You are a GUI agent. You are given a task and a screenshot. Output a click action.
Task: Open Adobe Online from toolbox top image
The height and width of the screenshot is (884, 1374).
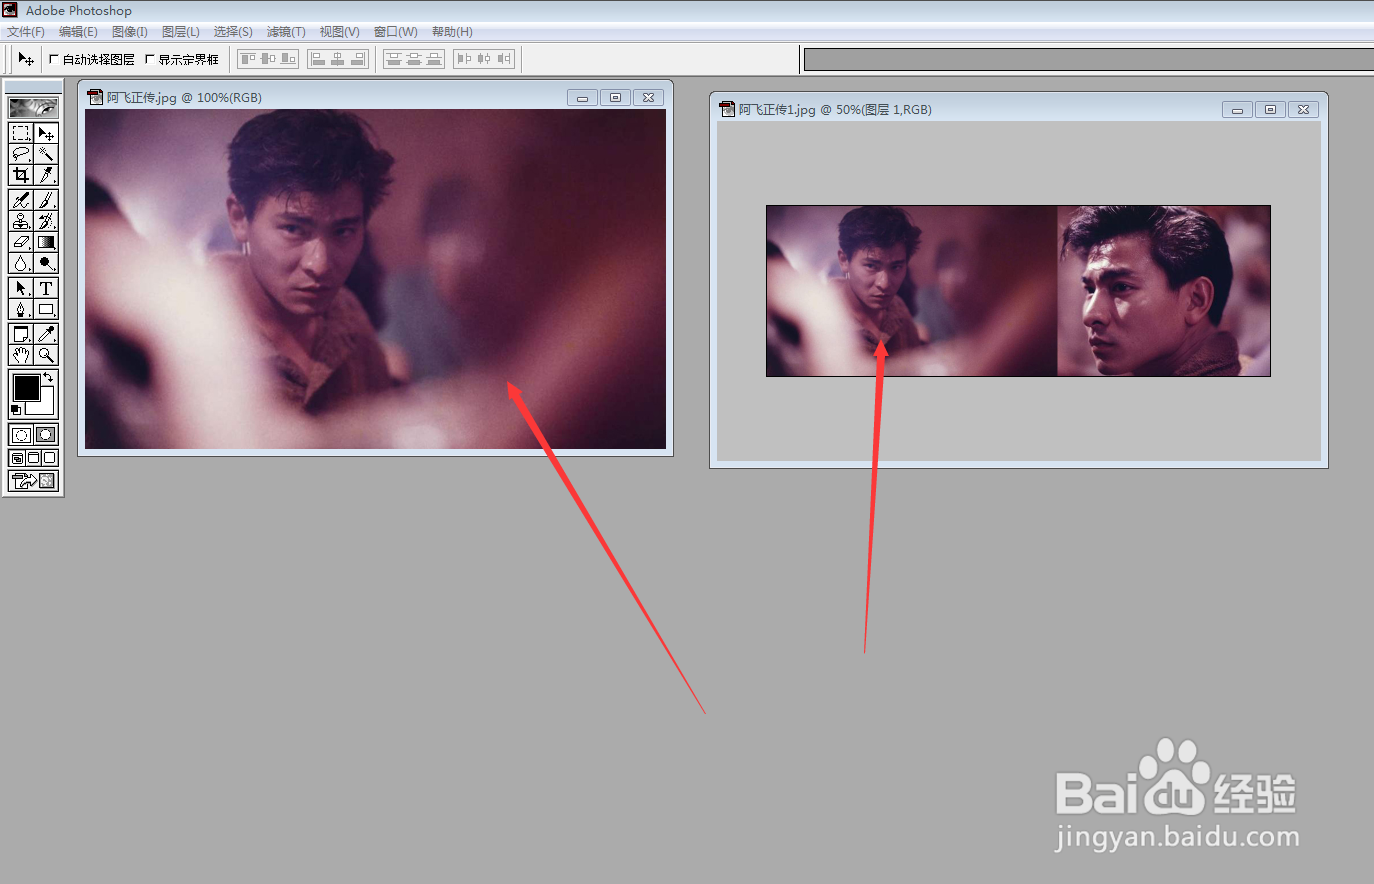[x=34, y=107]
